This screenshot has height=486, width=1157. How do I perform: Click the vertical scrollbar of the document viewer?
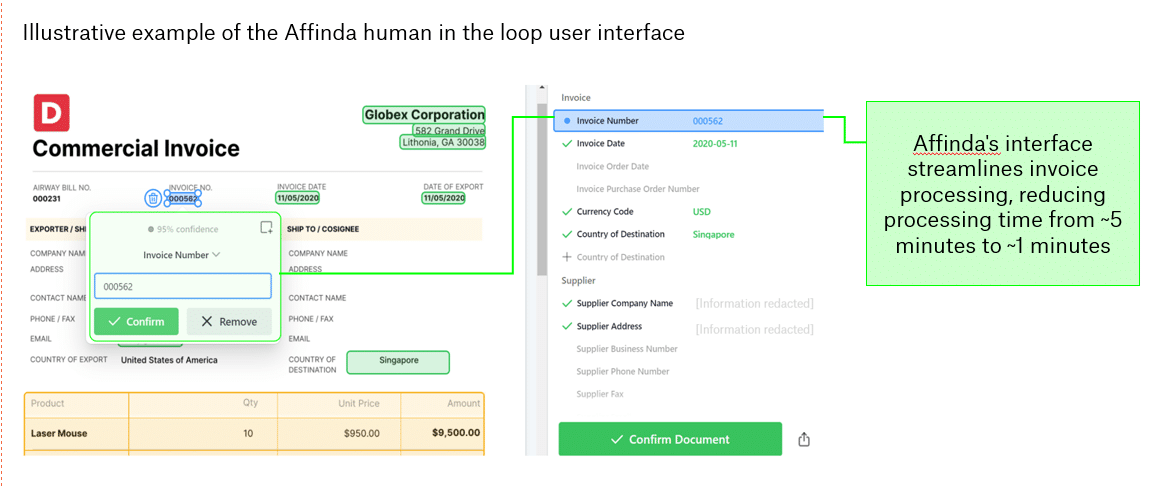click(542, 192)
